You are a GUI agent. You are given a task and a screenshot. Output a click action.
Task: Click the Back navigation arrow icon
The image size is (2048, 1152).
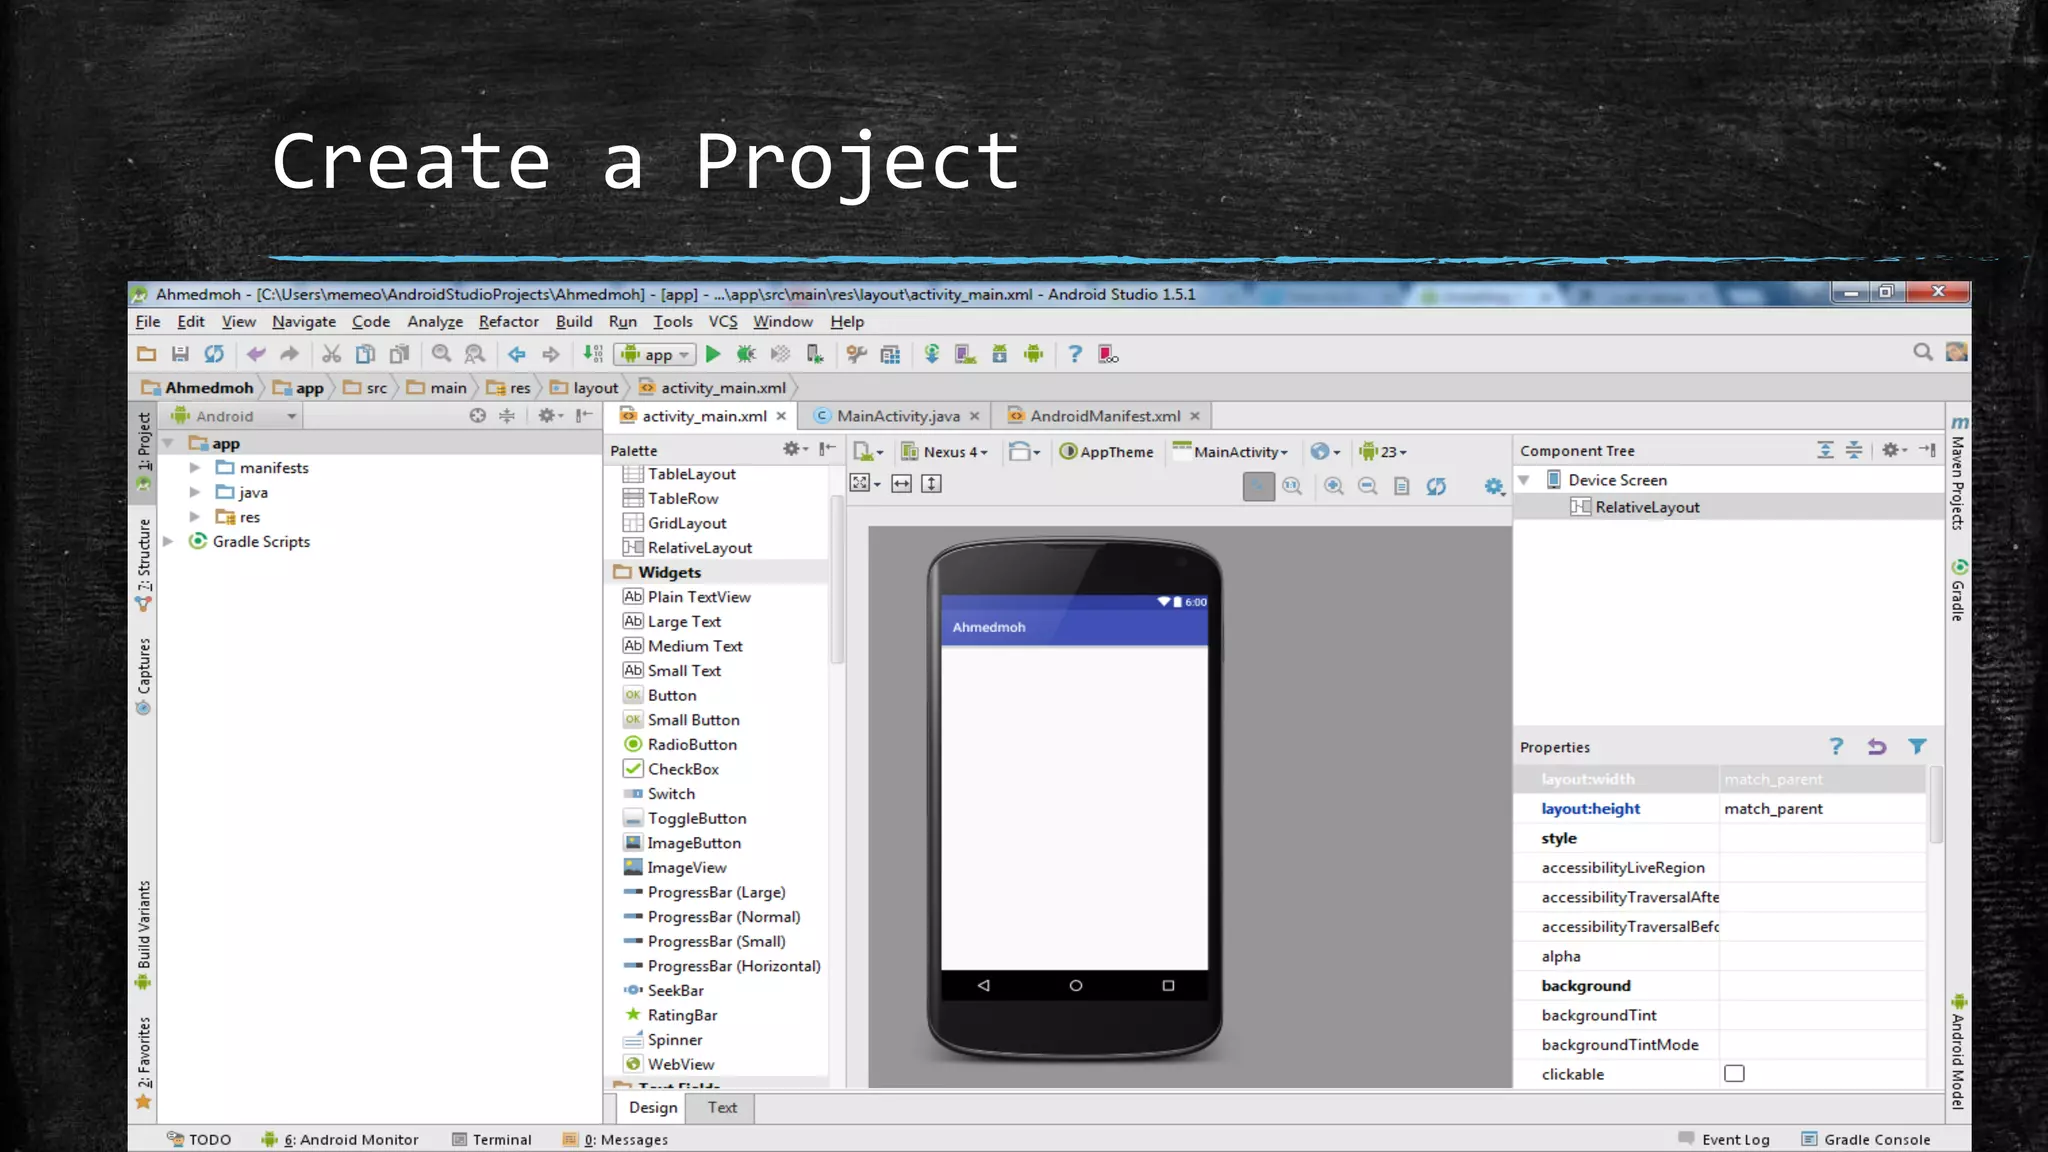516,354
